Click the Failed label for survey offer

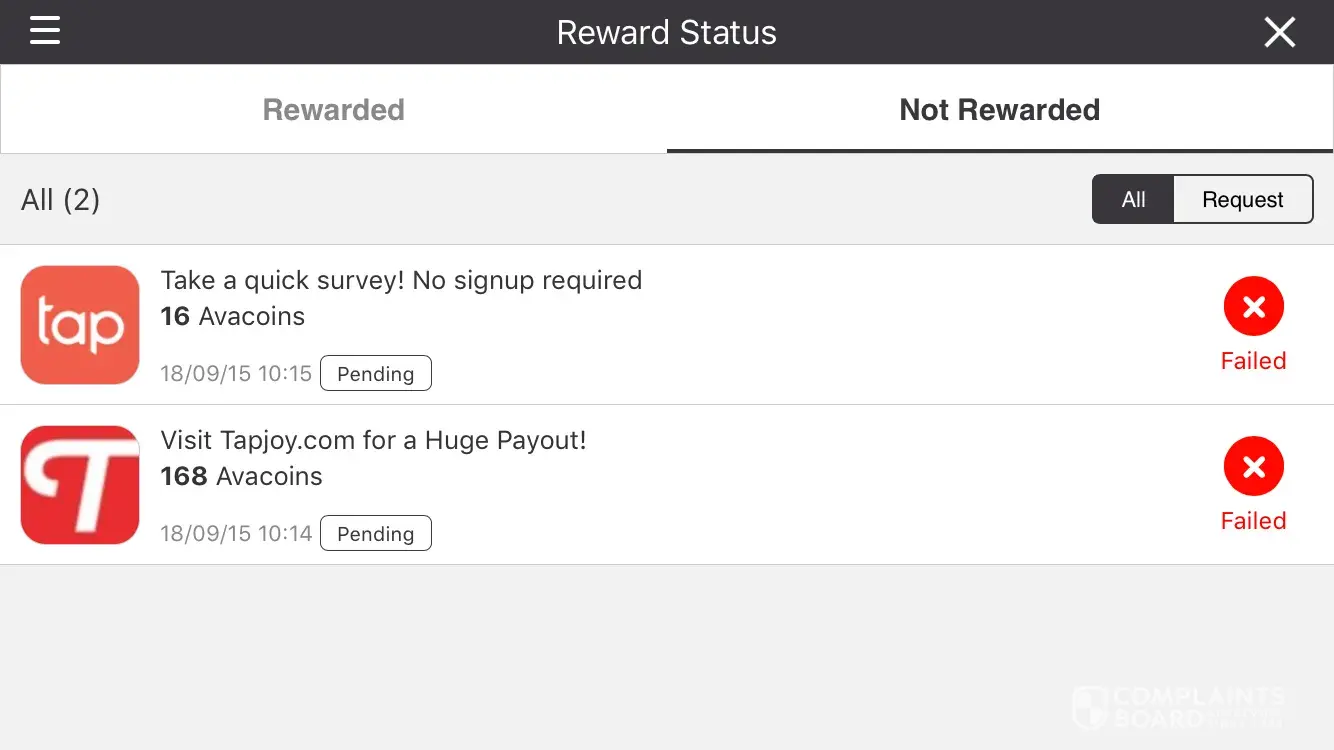click(x=1253, y=361)
